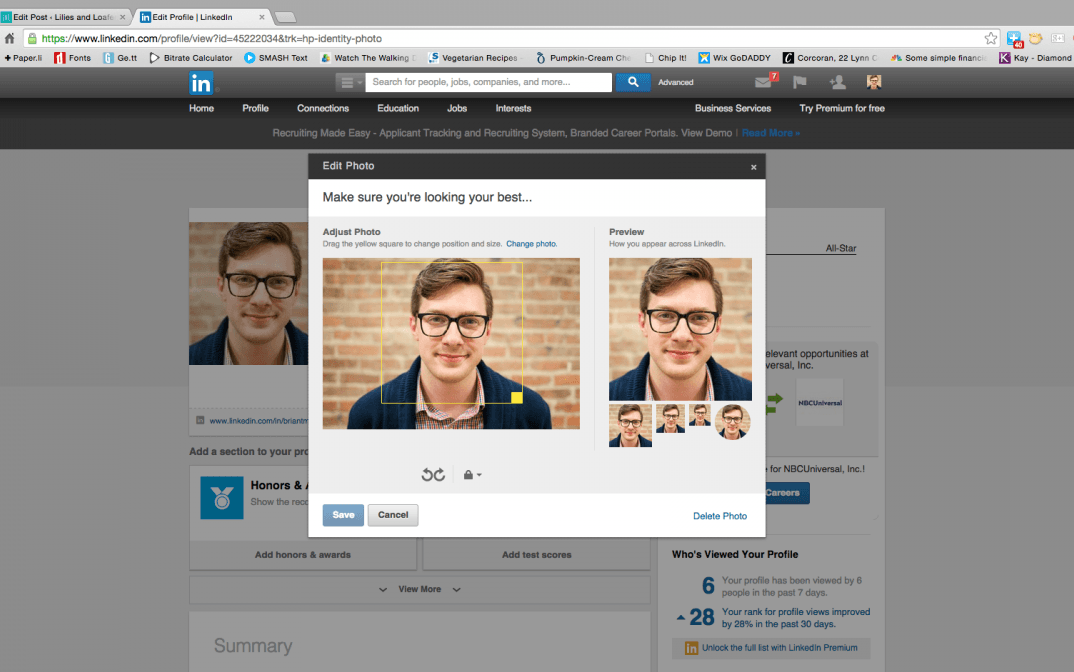Click the Careers button
1074x672 pixels.
point(787,493)
